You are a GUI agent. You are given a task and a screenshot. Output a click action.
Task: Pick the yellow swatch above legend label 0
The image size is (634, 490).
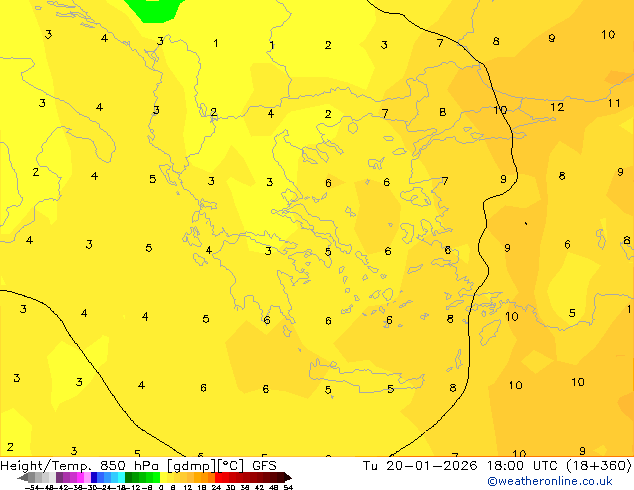pos(163,477)
